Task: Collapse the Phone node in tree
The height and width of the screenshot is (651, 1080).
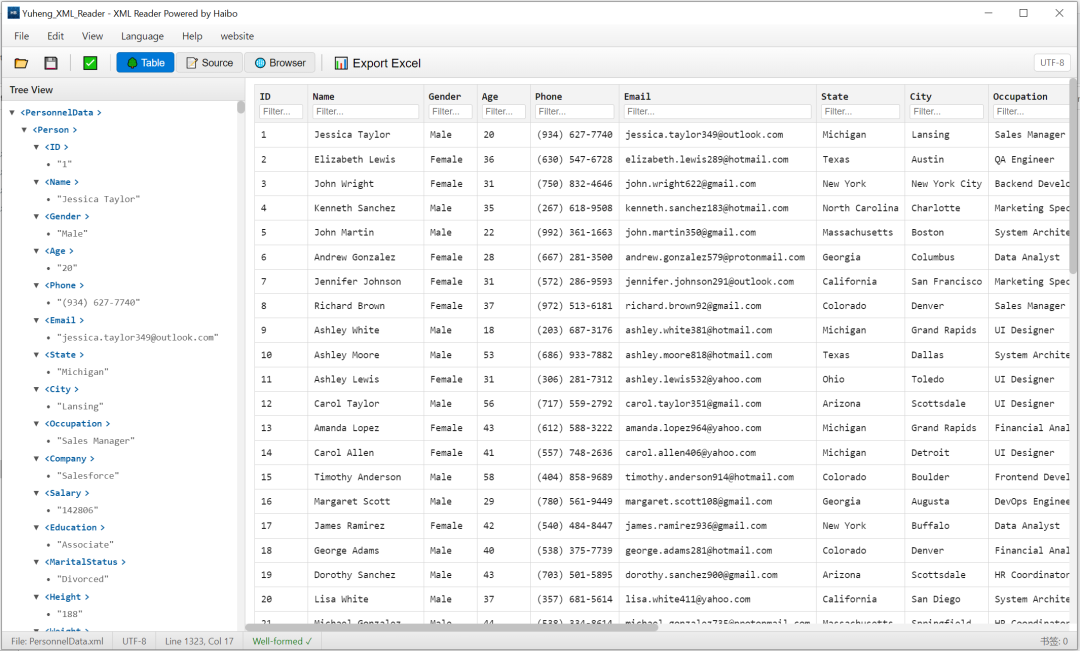Action: point(37,285)
